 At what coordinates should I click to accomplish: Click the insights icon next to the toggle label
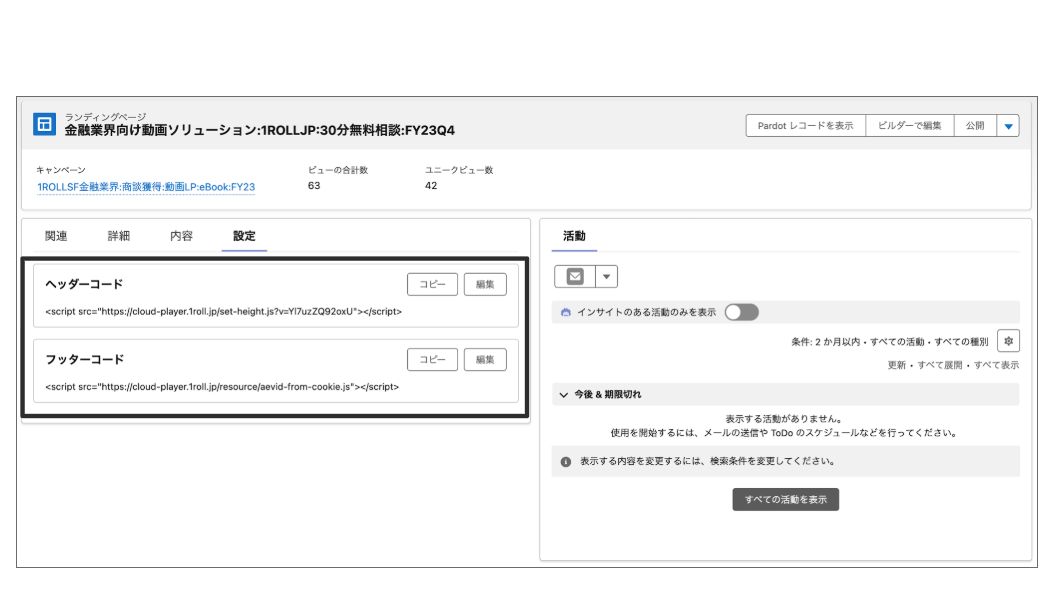tap(566, 312)
